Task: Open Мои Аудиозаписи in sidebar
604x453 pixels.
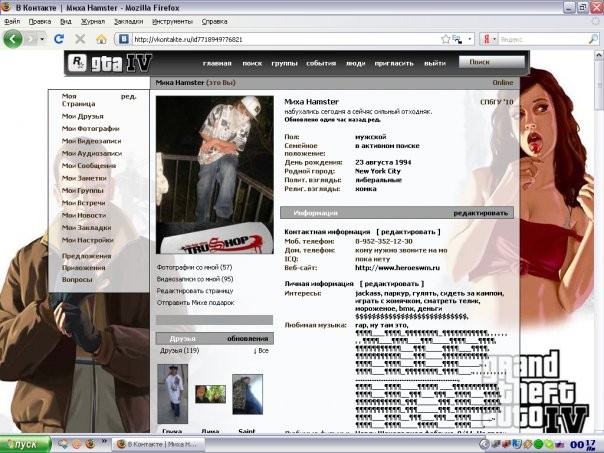Action: click(x=92, y=153)
